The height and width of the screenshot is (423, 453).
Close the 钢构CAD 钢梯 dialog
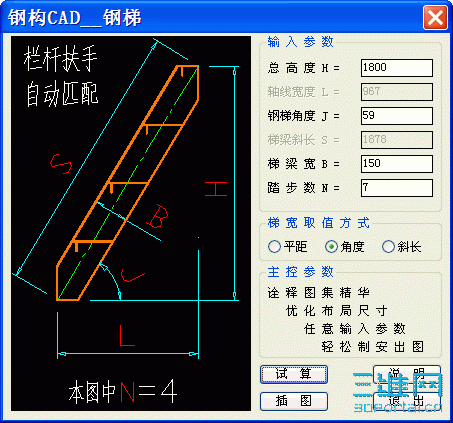pyautogui.click(x=435, y=17)
